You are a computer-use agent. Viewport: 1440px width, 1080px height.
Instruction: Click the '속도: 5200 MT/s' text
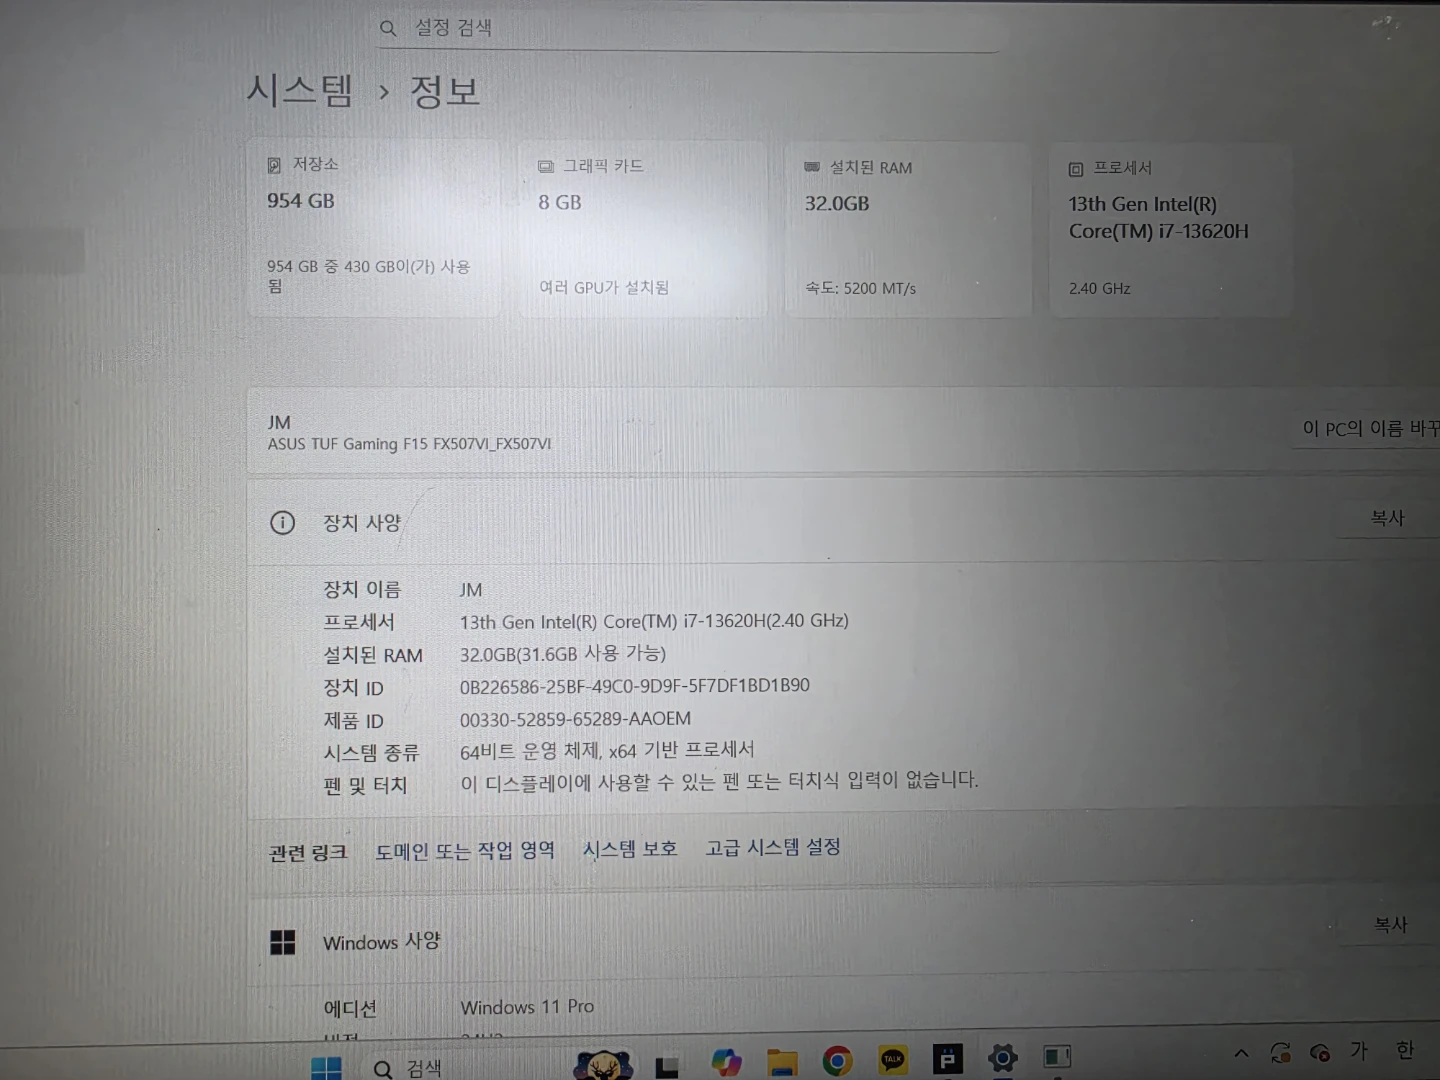[860, 288]
